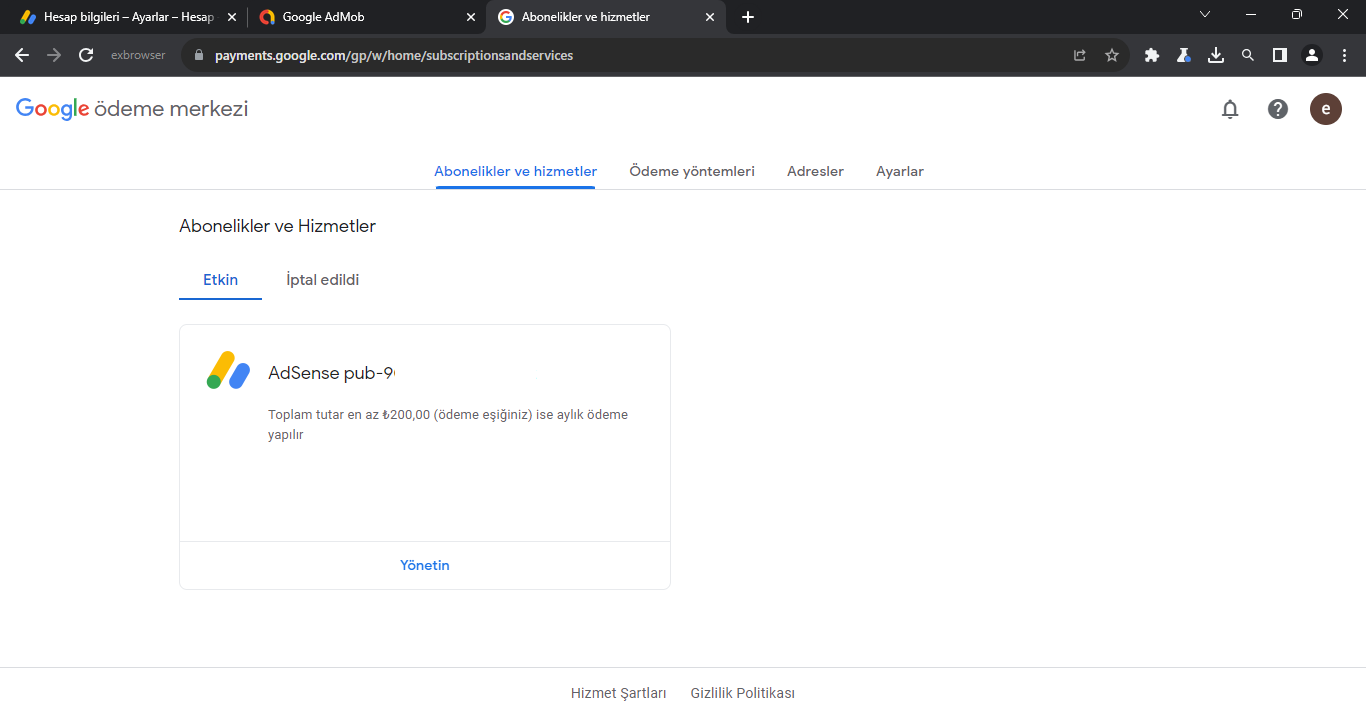Close the Google AdMob tab
Screen dimensions: 1366x720
(x=471, y=17)
